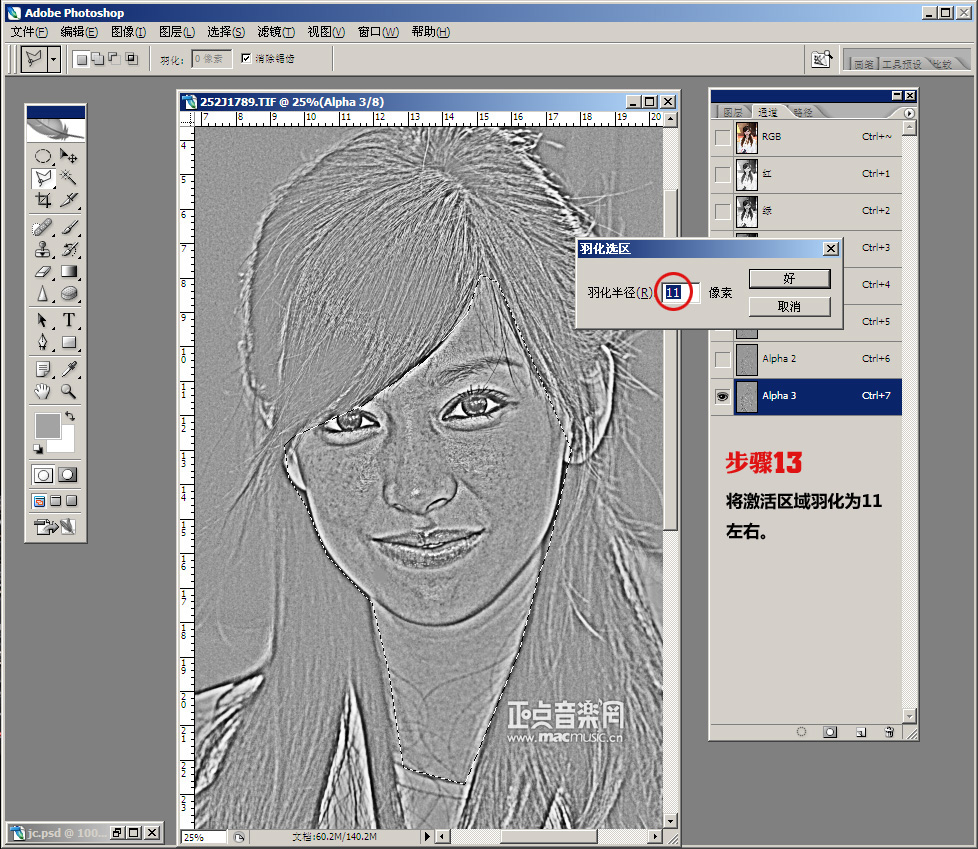The width and height of the screenshot is (978, 849).
Task: Click the gray foreground color swatch
Action: [48, 426]
